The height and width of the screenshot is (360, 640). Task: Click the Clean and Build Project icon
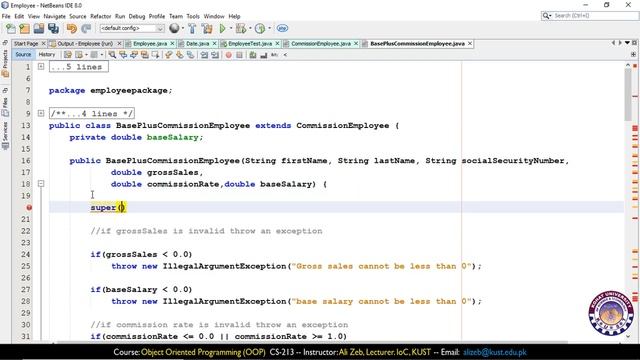tap(207, 28)
